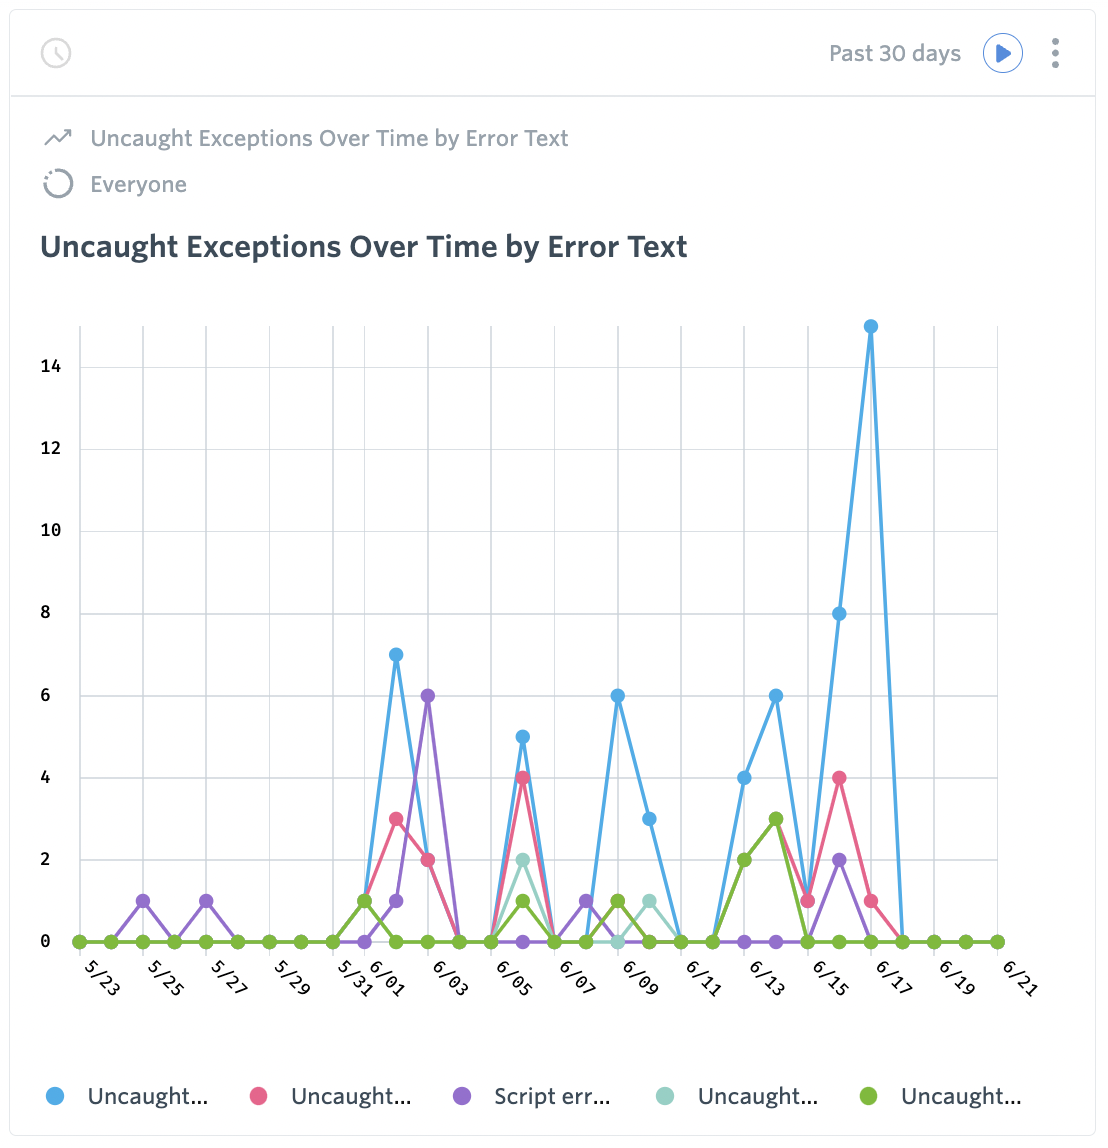Click the trending line icon beside the chart name
This screenshot has height=1148, width=1108.
[x=57, y=137]
